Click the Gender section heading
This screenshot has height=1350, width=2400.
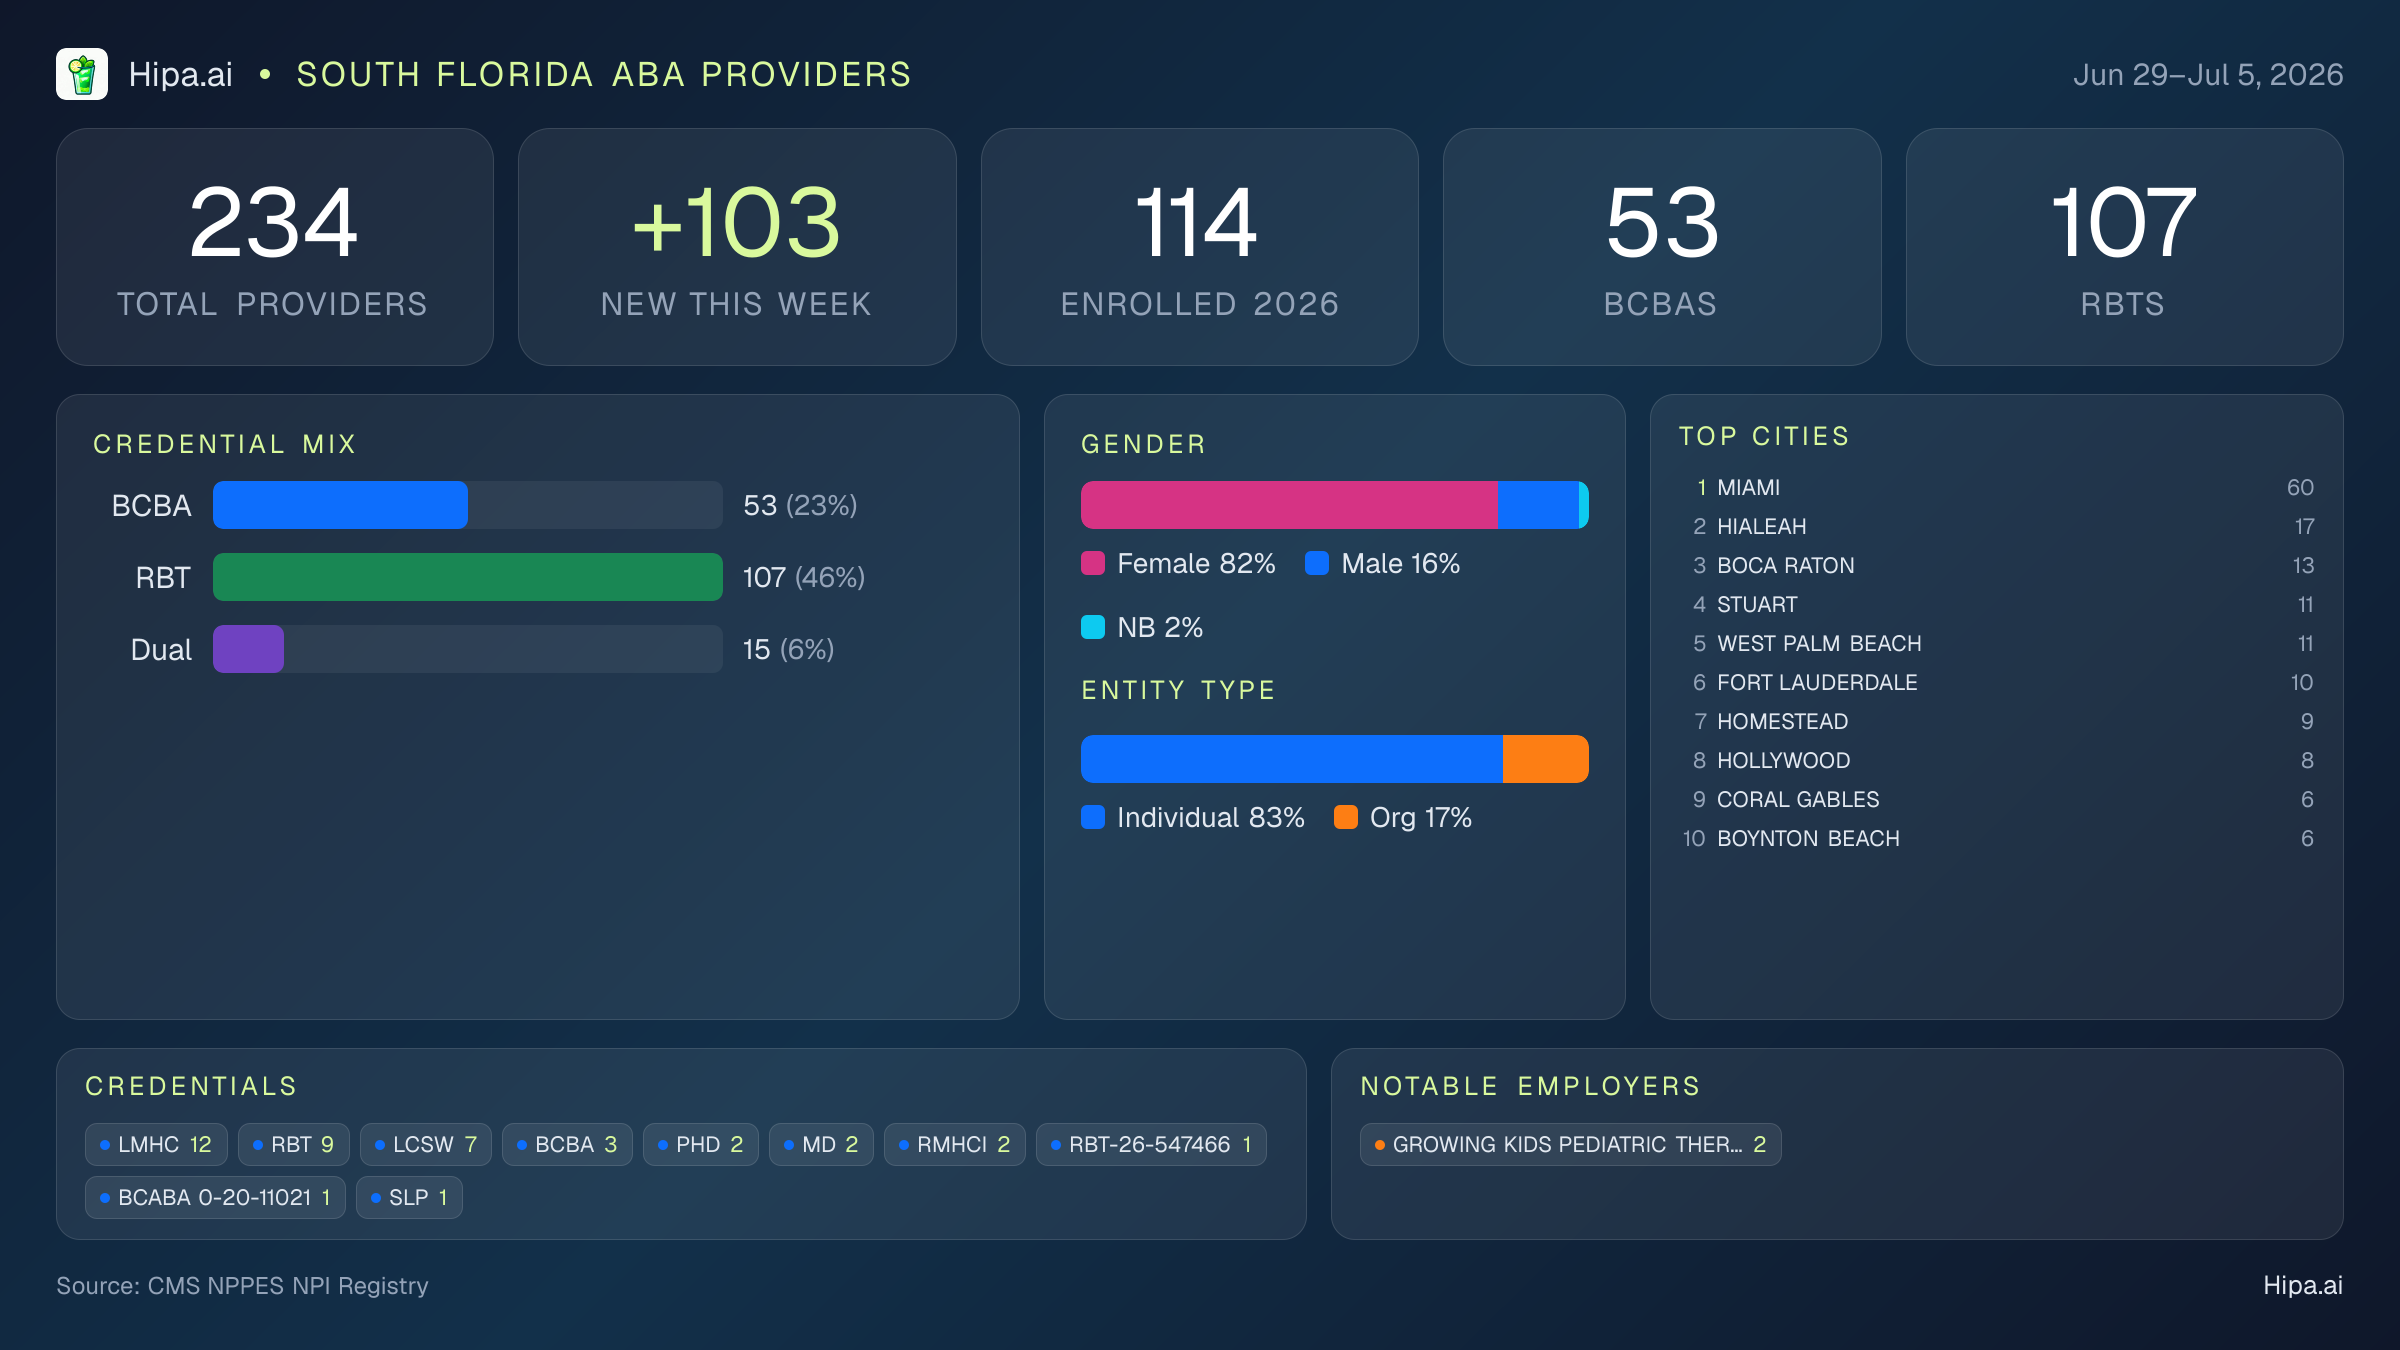tap(1144, 444)
